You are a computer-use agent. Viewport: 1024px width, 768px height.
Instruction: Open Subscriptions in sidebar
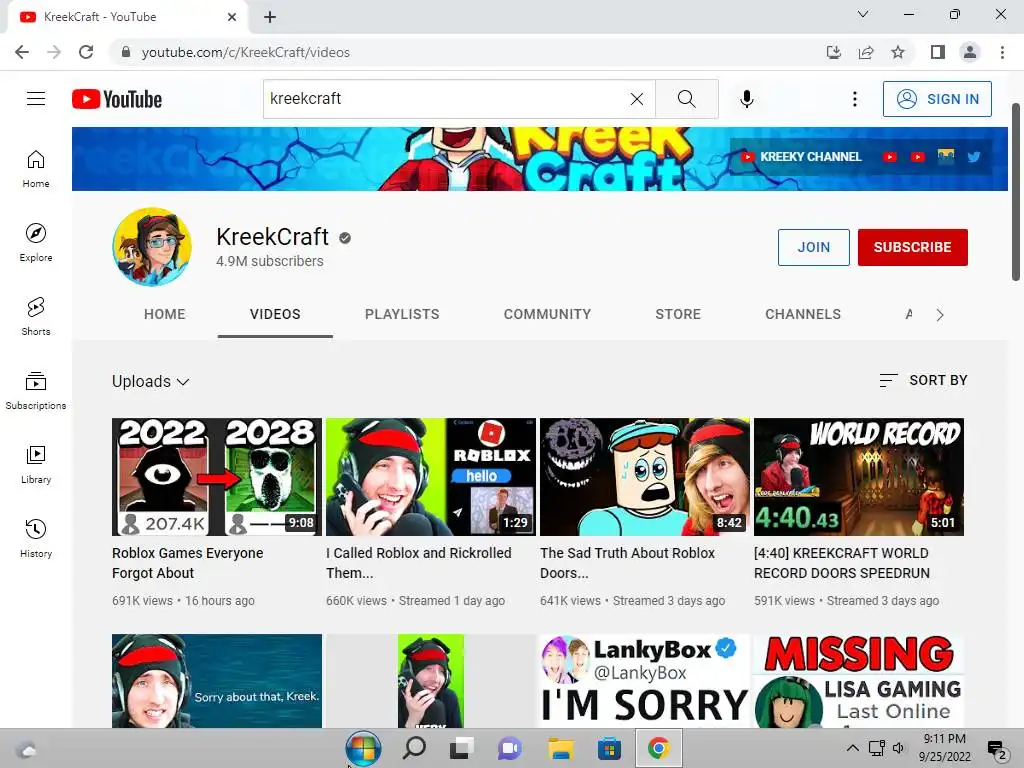pos(36,391)
